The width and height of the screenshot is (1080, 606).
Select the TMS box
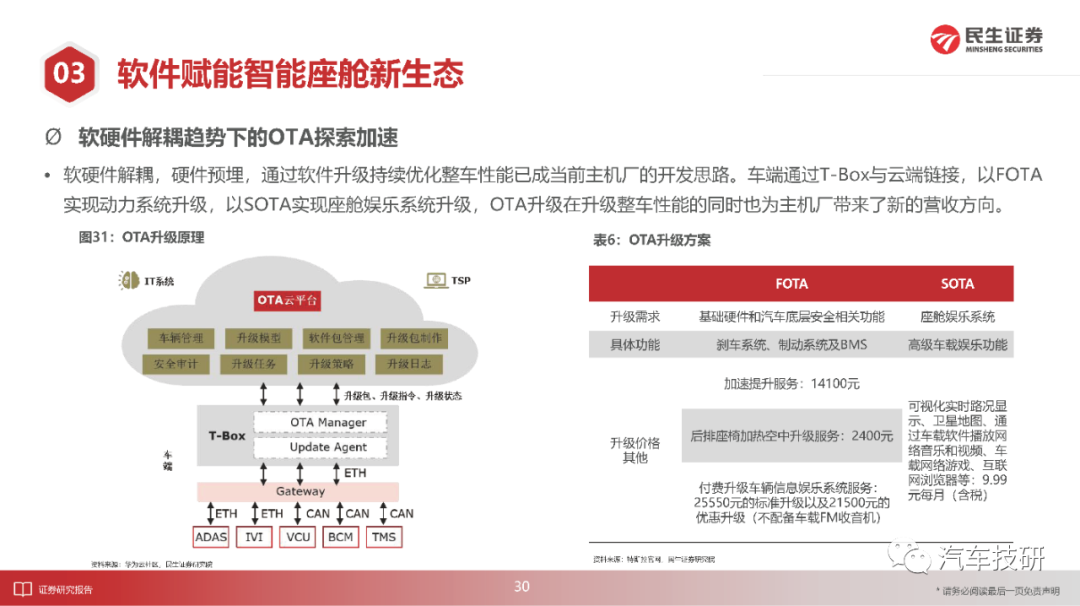384,537
